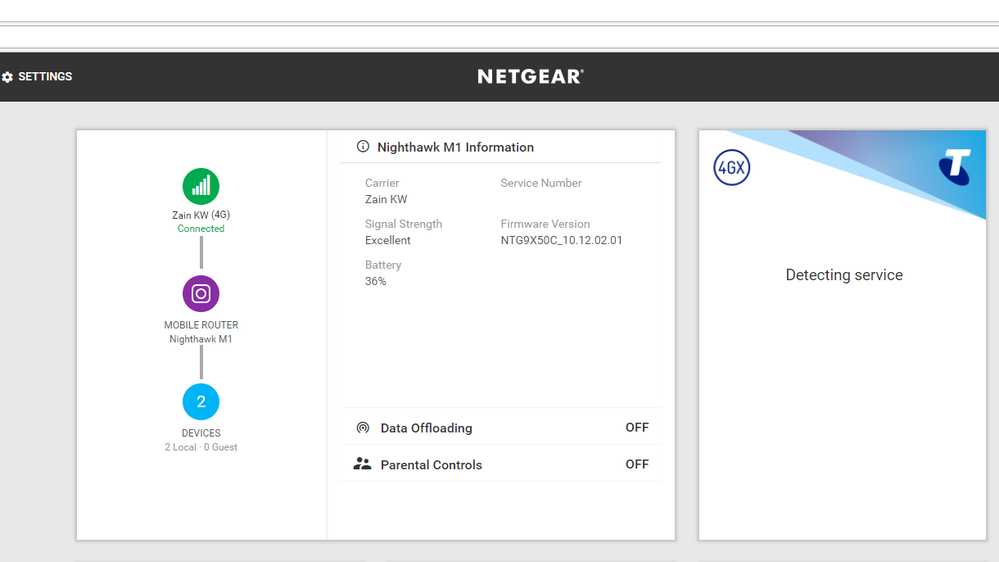
Task: Click the 2 Local · 0 Guest text
Action: coord(201,447)
